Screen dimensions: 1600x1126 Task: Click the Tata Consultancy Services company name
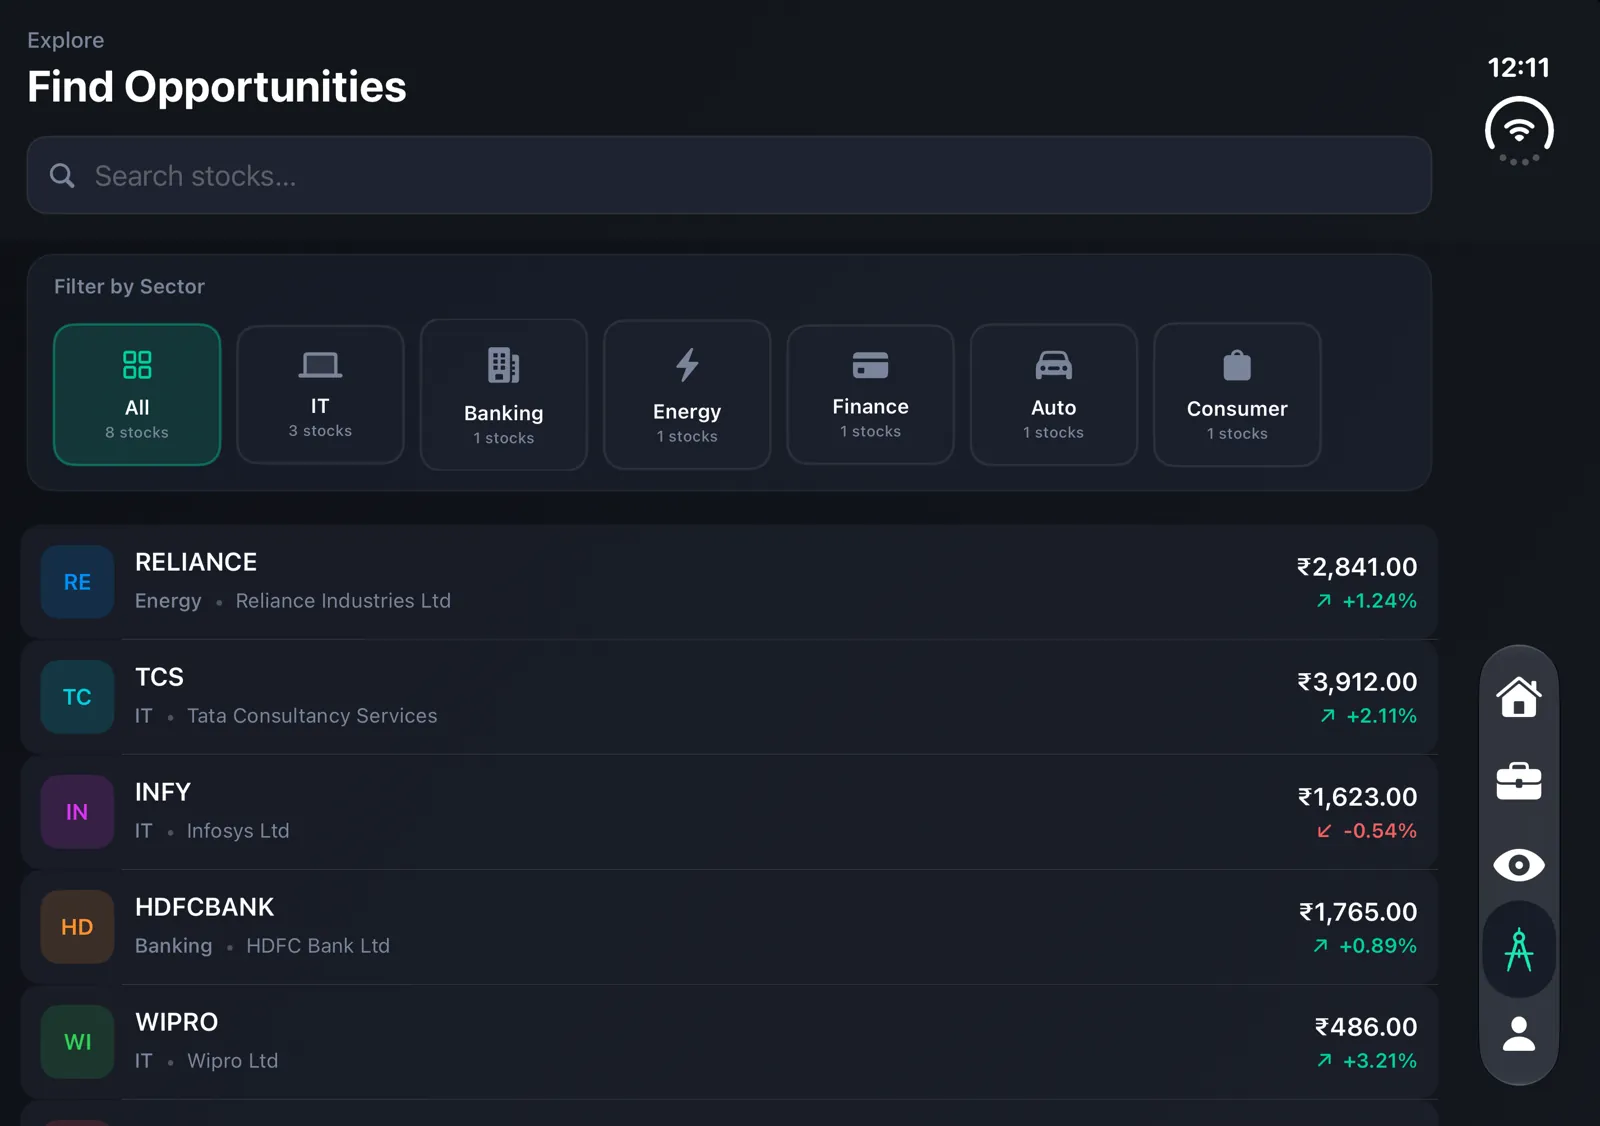(x=312, y=716)
